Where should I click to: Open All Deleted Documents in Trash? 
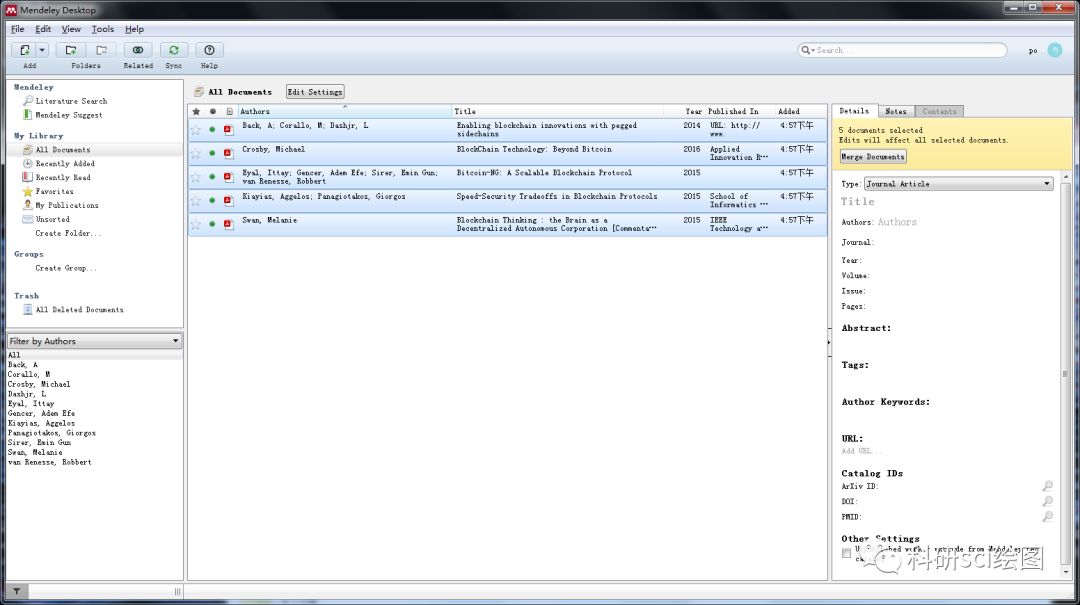point(79,310)
